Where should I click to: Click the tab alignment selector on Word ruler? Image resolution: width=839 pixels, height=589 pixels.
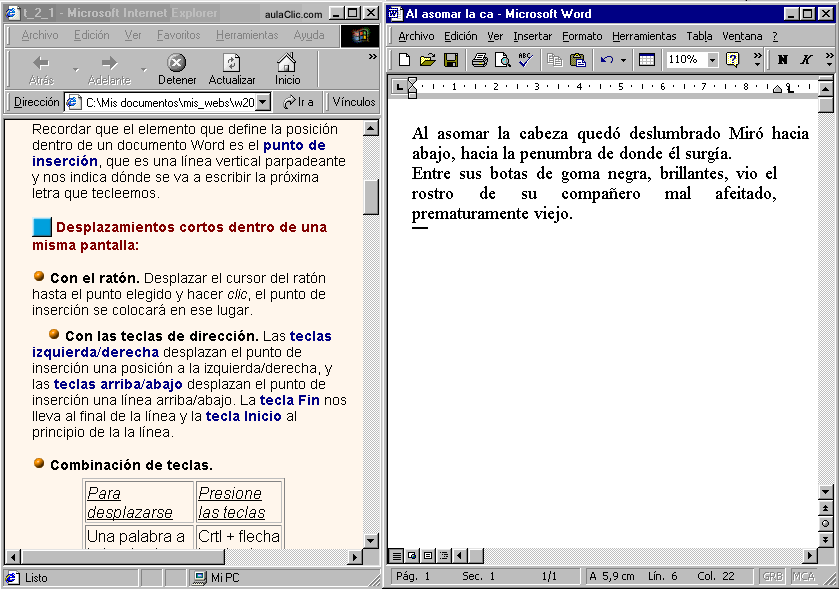[399, 86]
